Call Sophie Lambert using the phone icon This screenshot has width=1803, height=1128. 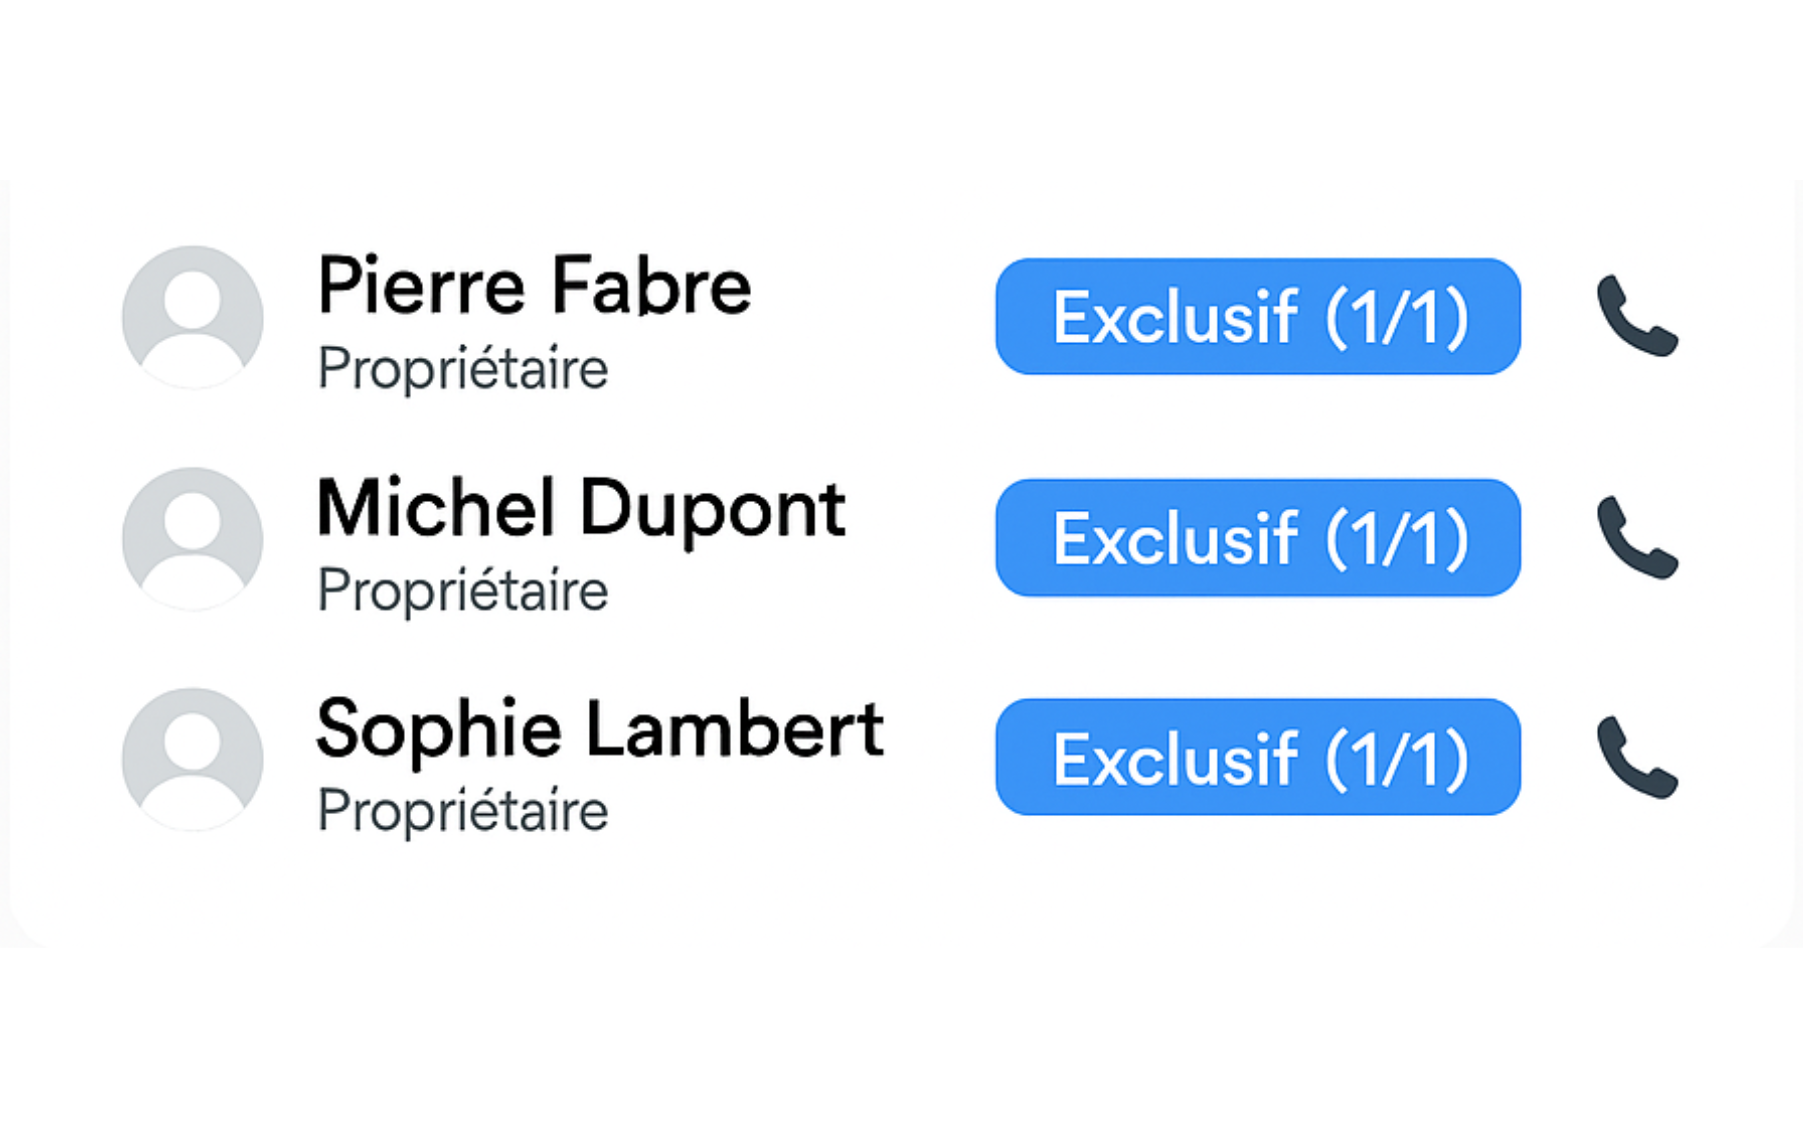1637,758
